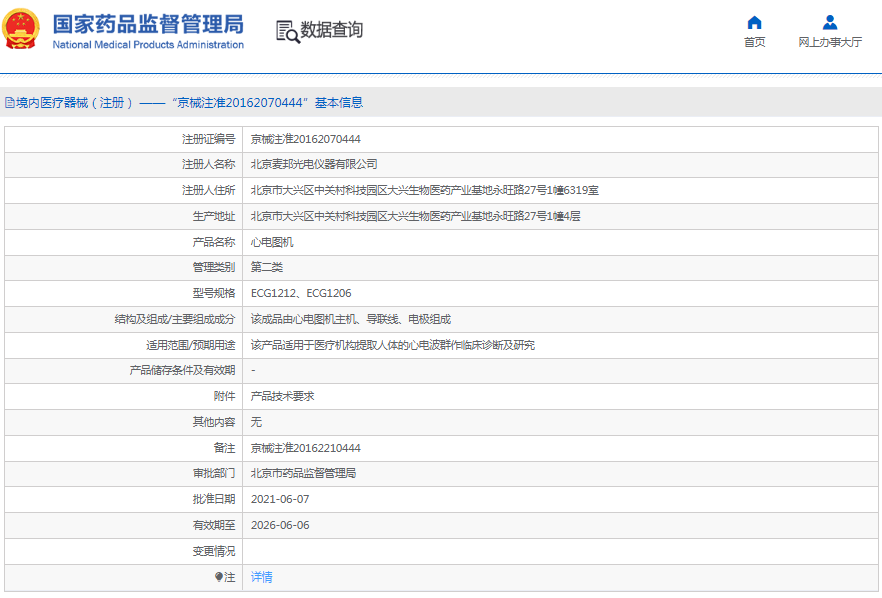The height and width of the screenshot is (598, 882).
Task: Click the national emblem logo
Action: [22, 30]
